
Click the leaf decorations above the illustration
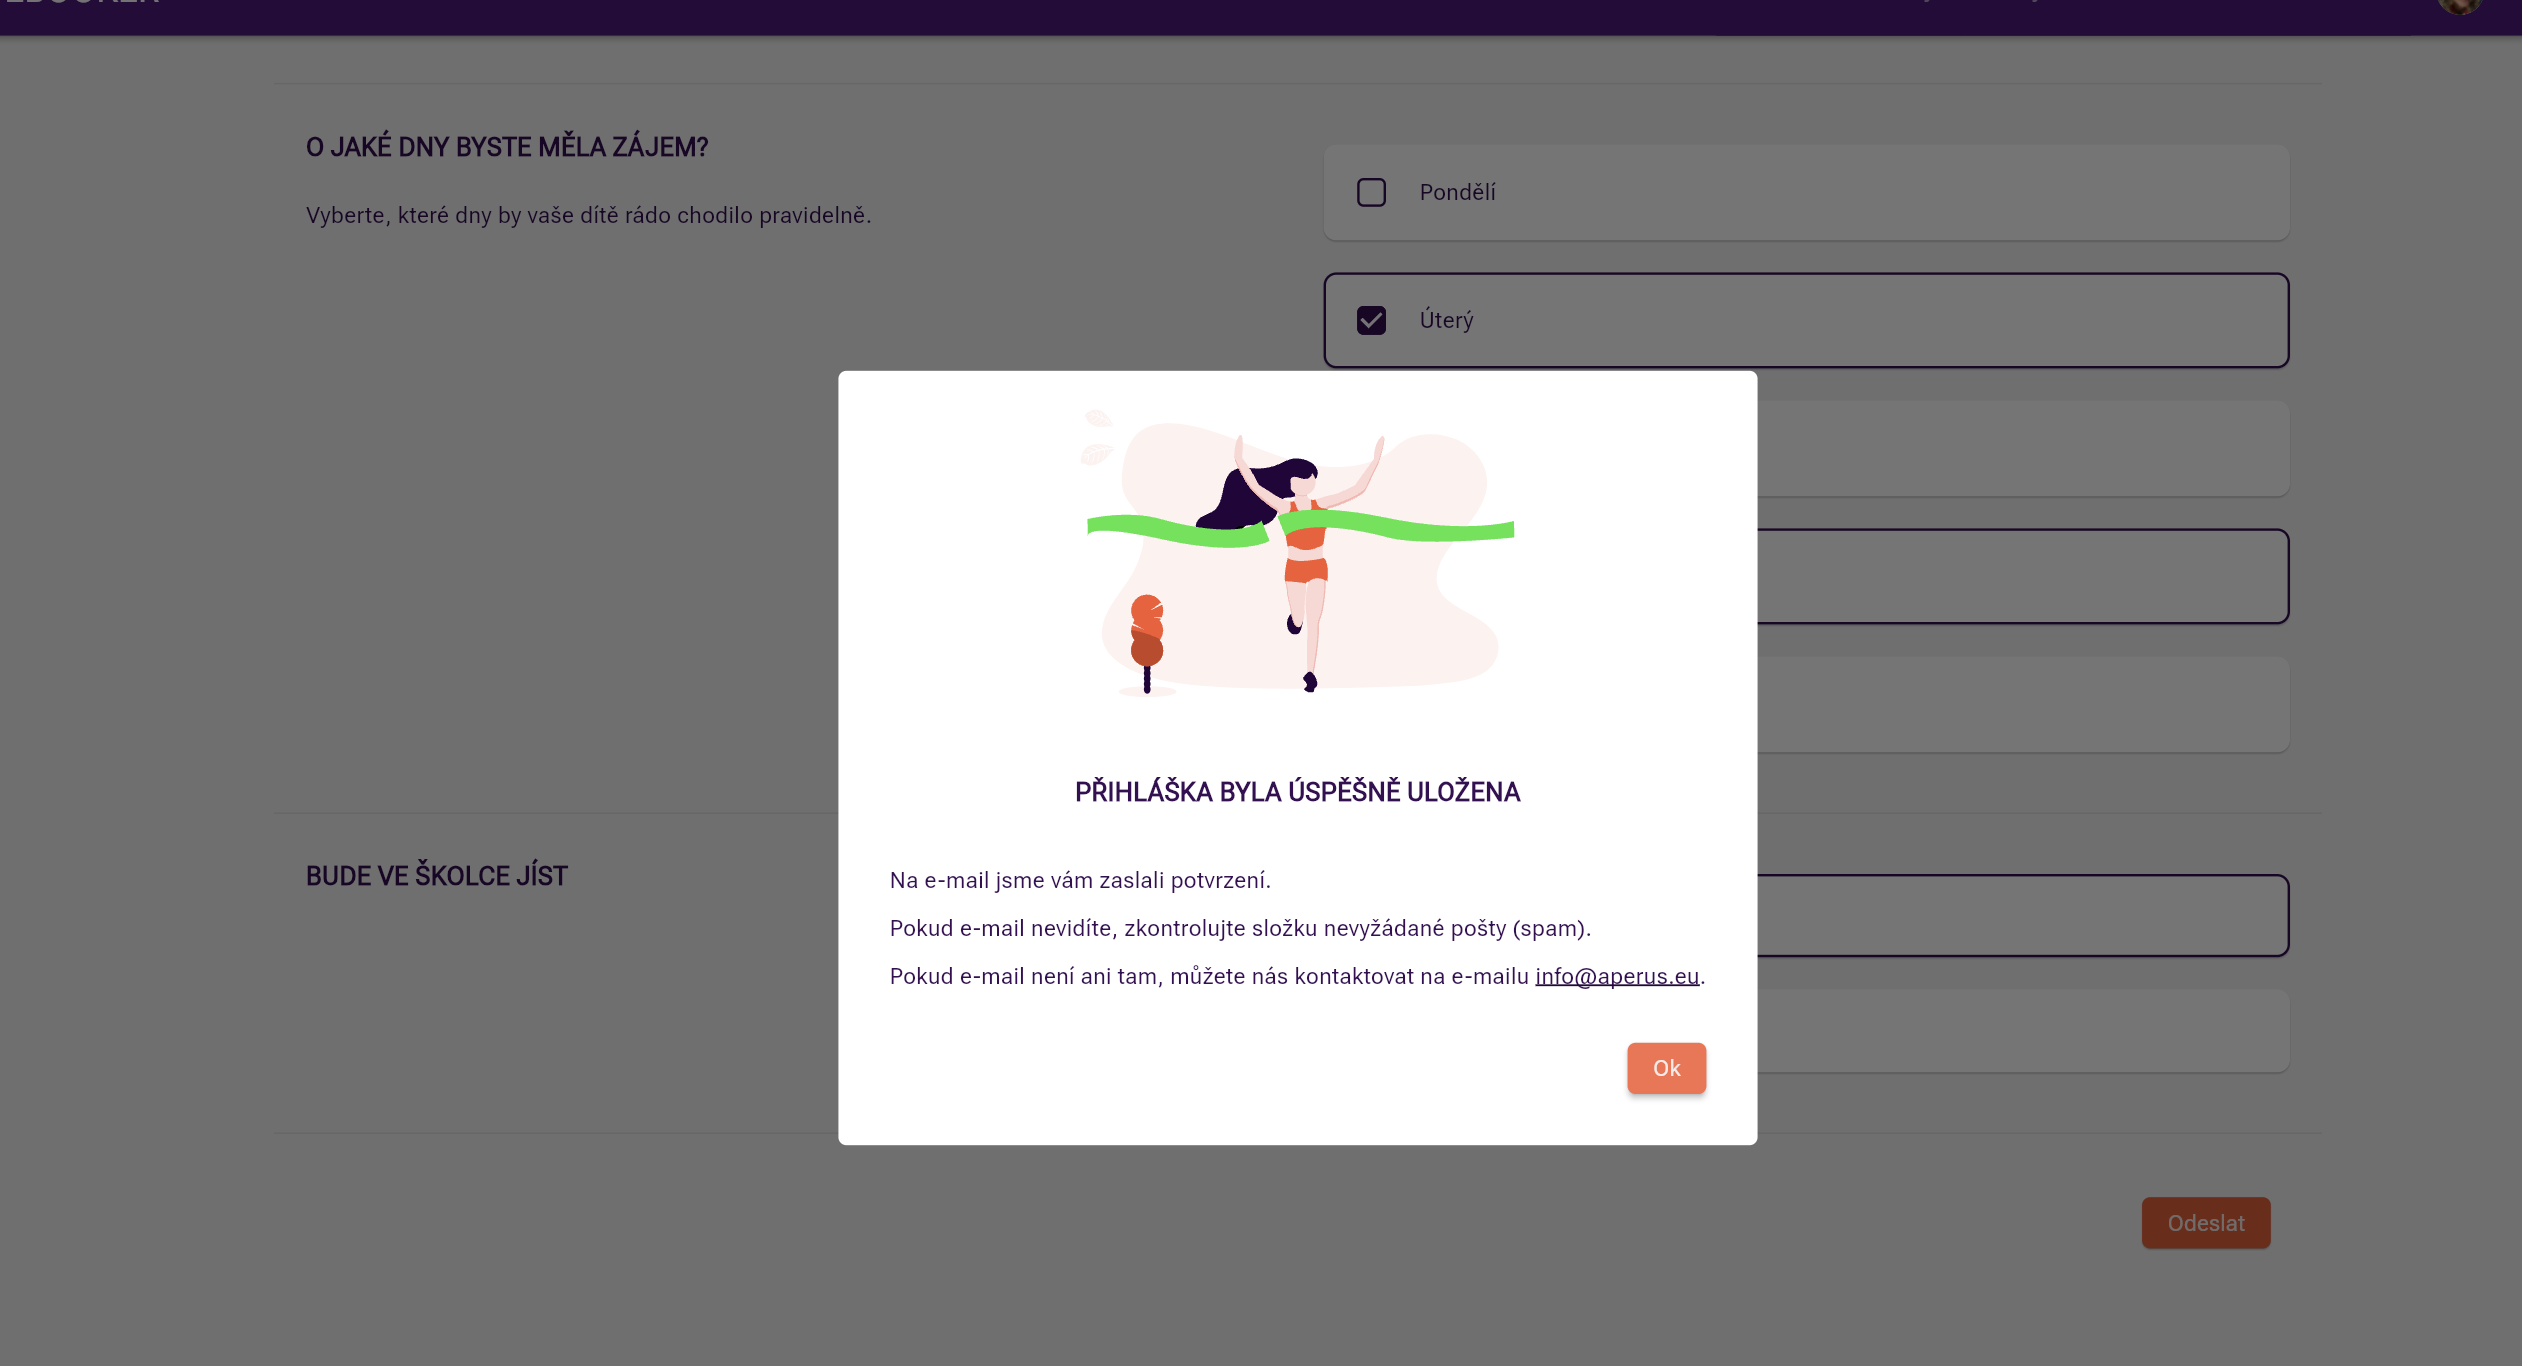[1097, 437]
